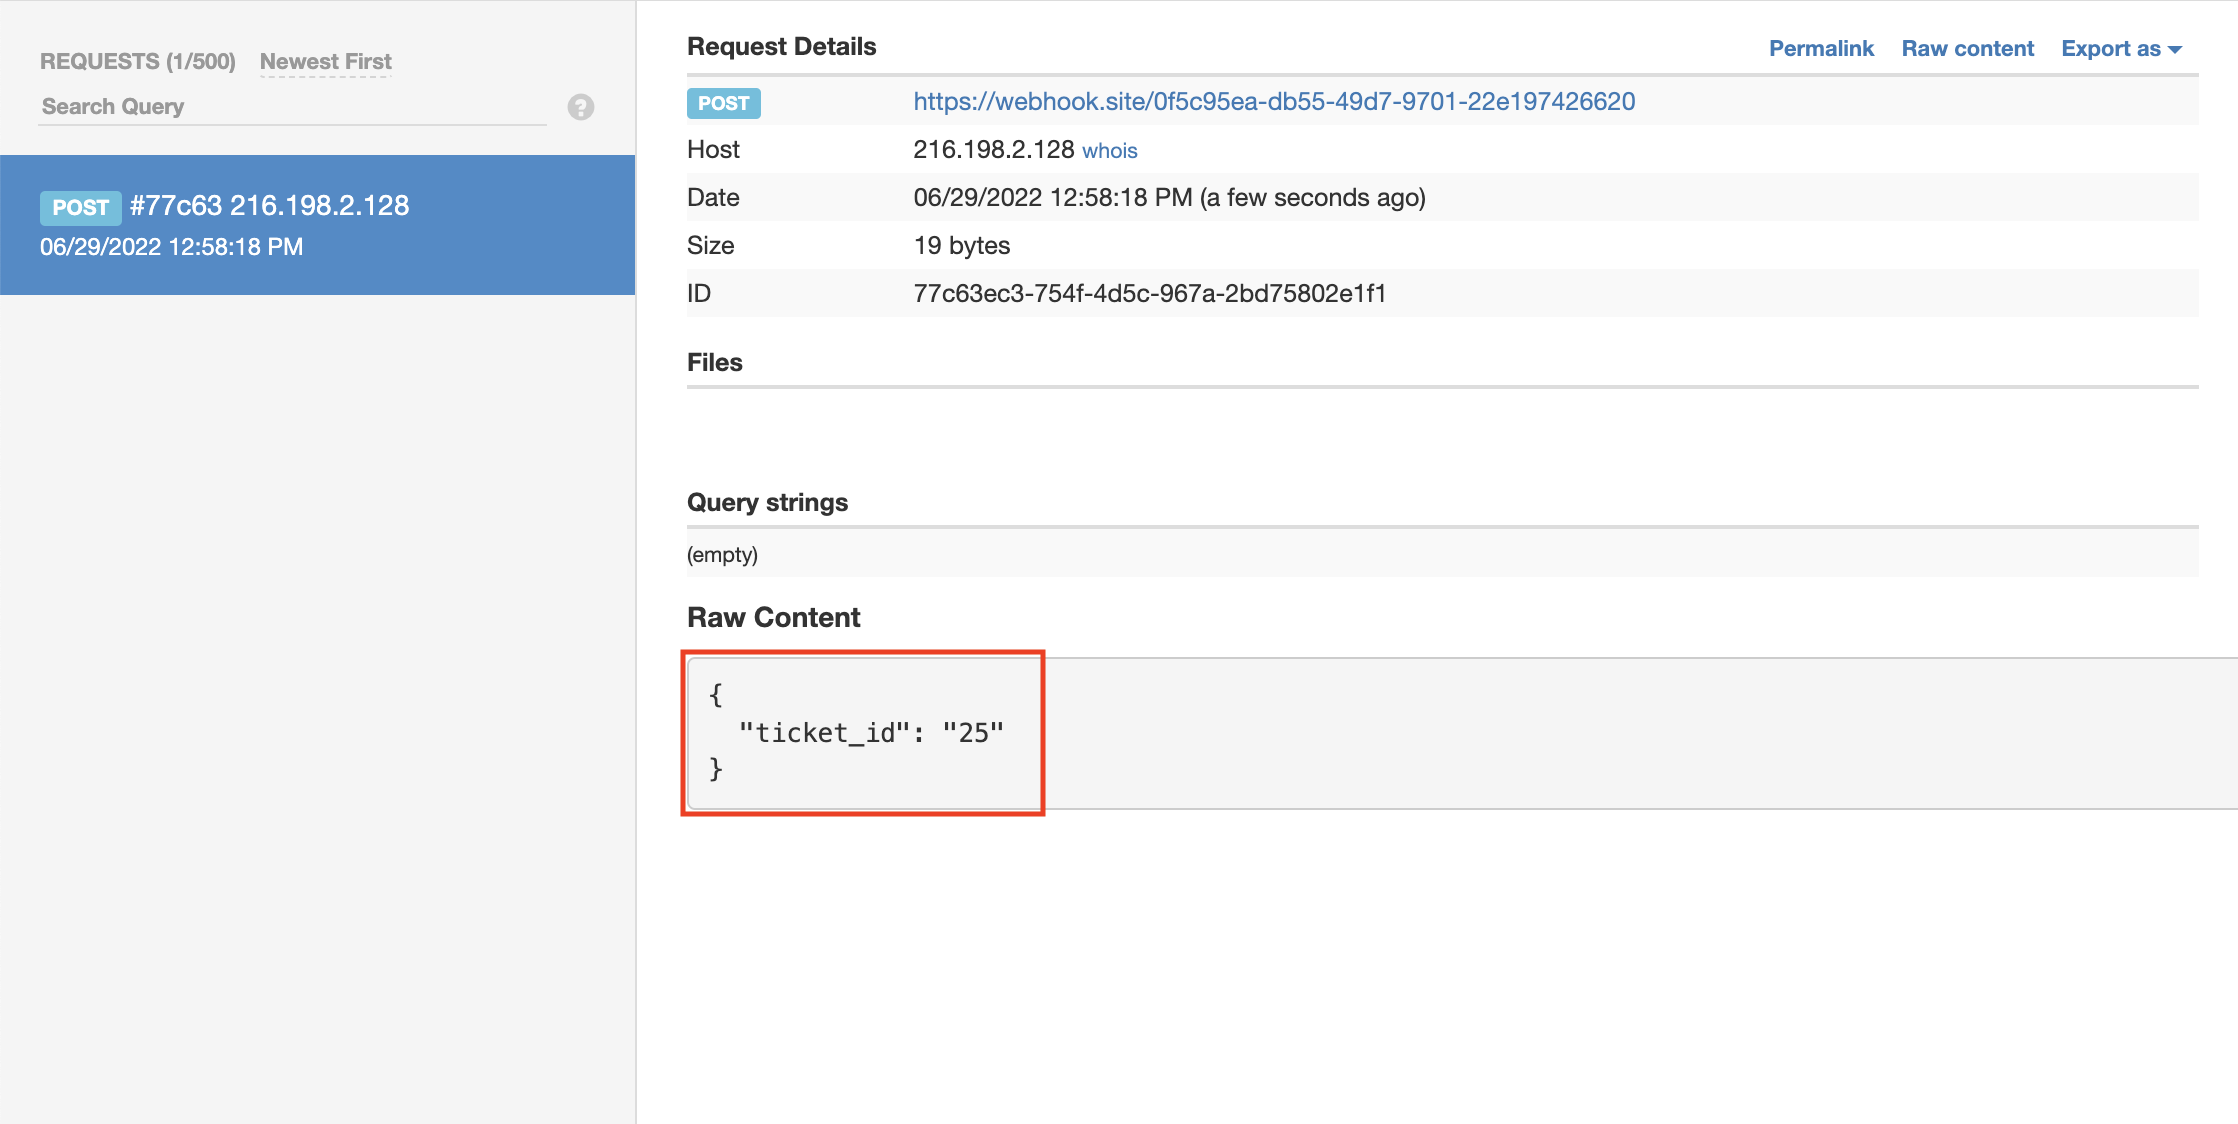
Task: Click the ticket_id JSON raw content box
Action: pos(862,732)
